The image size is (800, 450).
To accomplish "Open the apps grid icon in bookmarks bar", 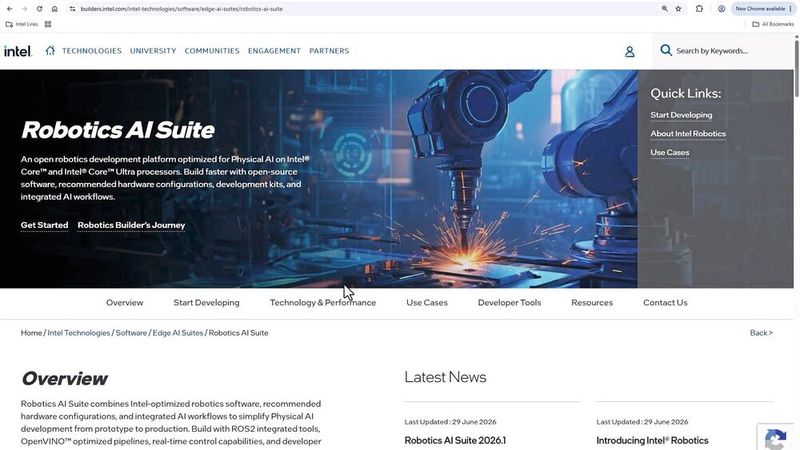I will [48, 24].
